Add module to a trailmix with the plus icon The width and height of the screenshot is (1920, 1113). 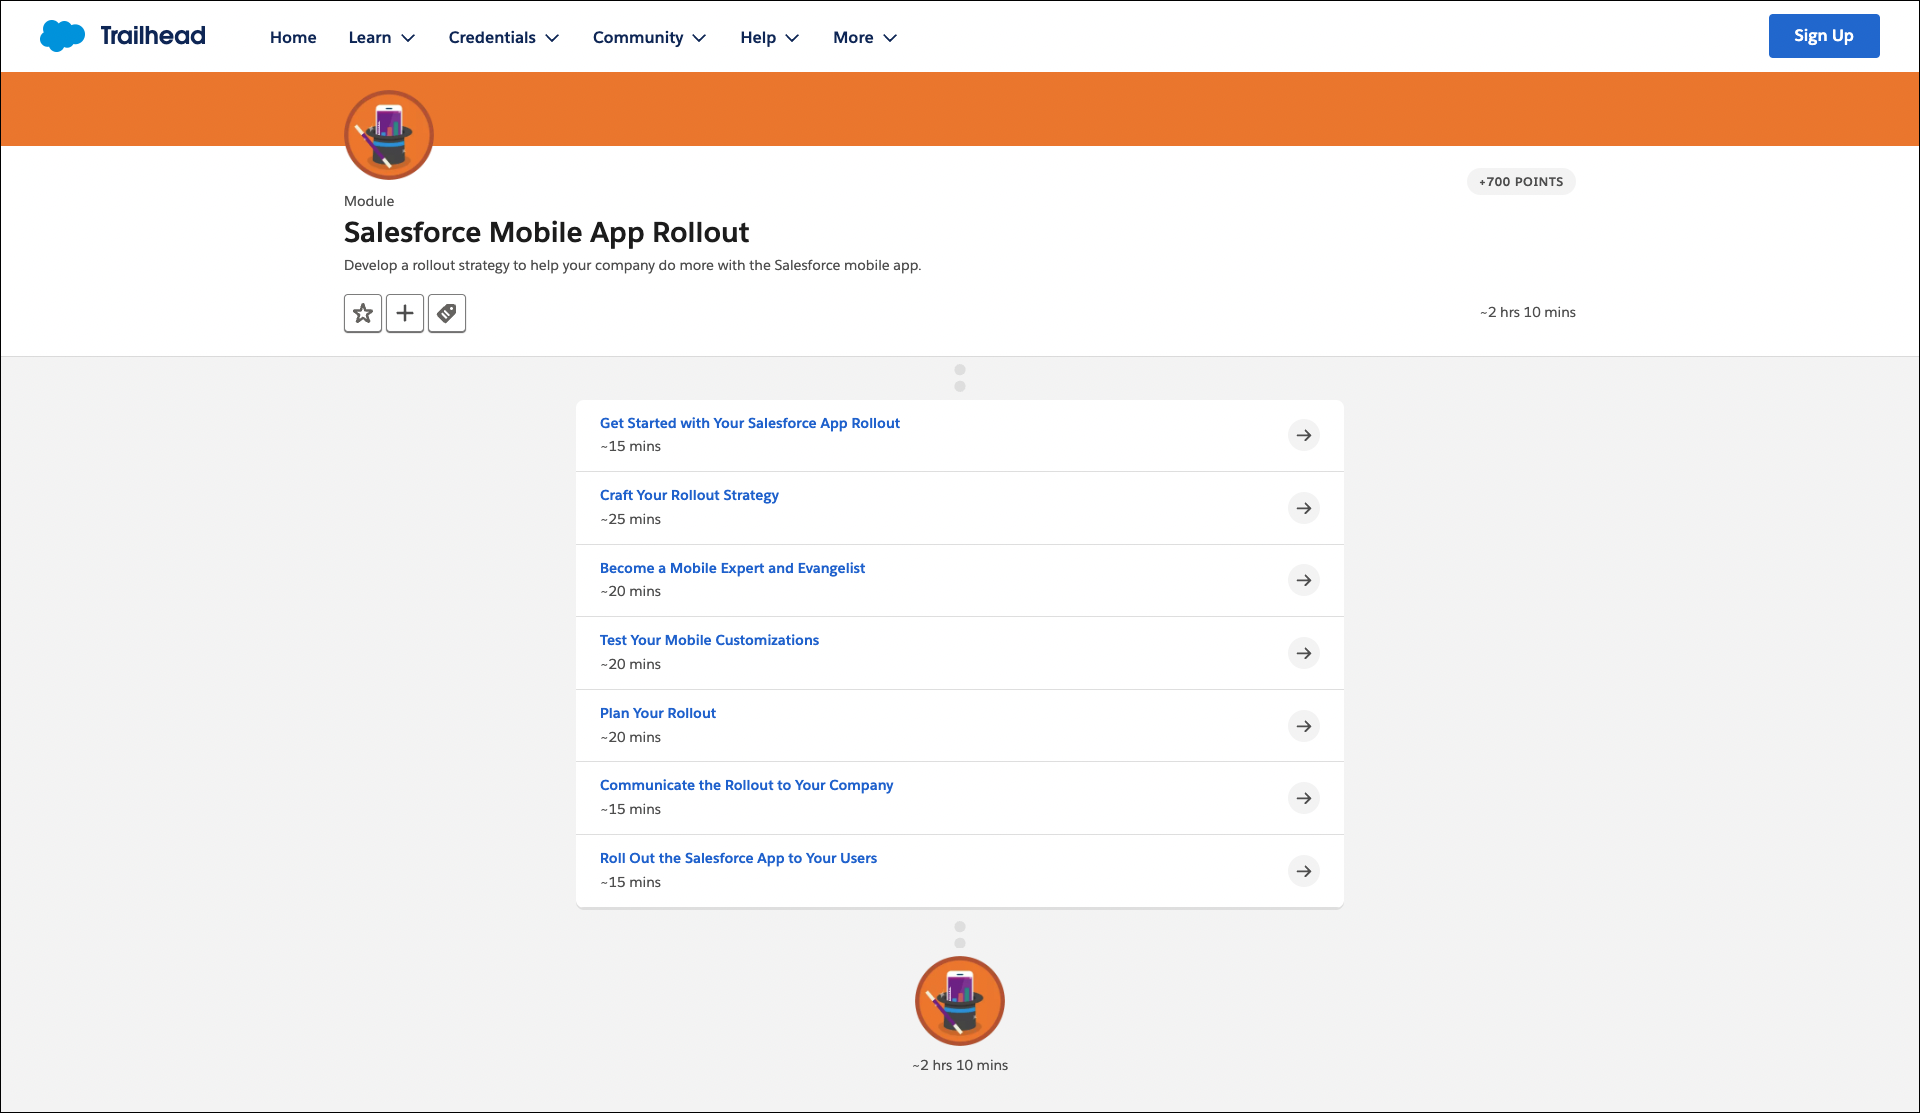point(405,313)
